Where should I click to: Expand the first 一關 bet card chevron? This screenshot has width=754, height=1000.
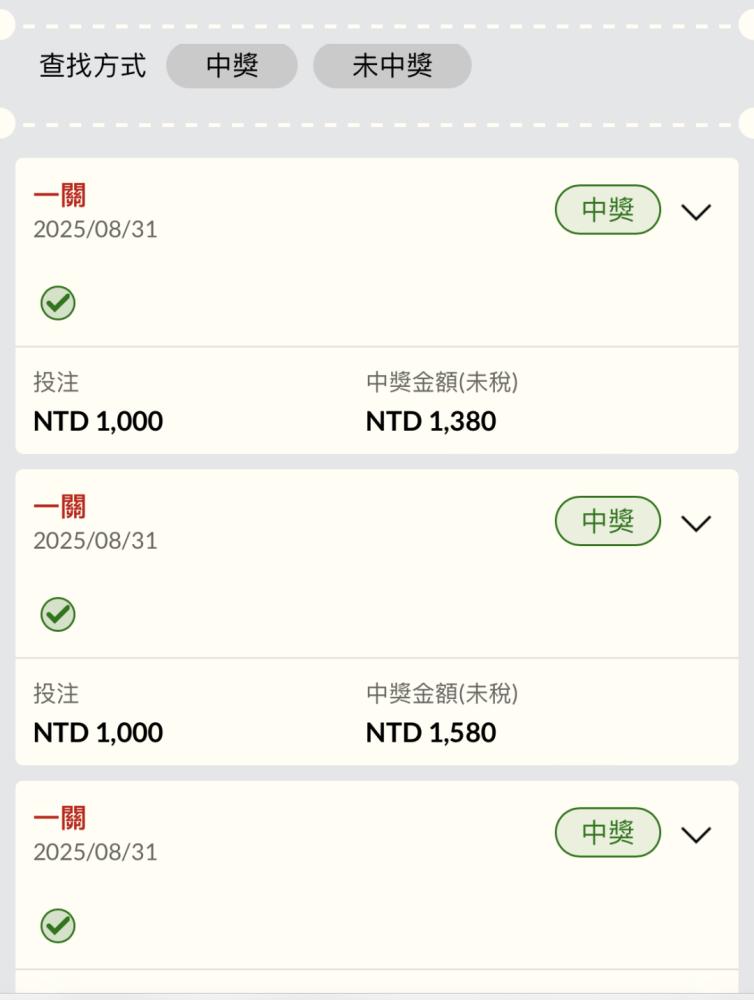pyautogui.click(x=696, y=212)
